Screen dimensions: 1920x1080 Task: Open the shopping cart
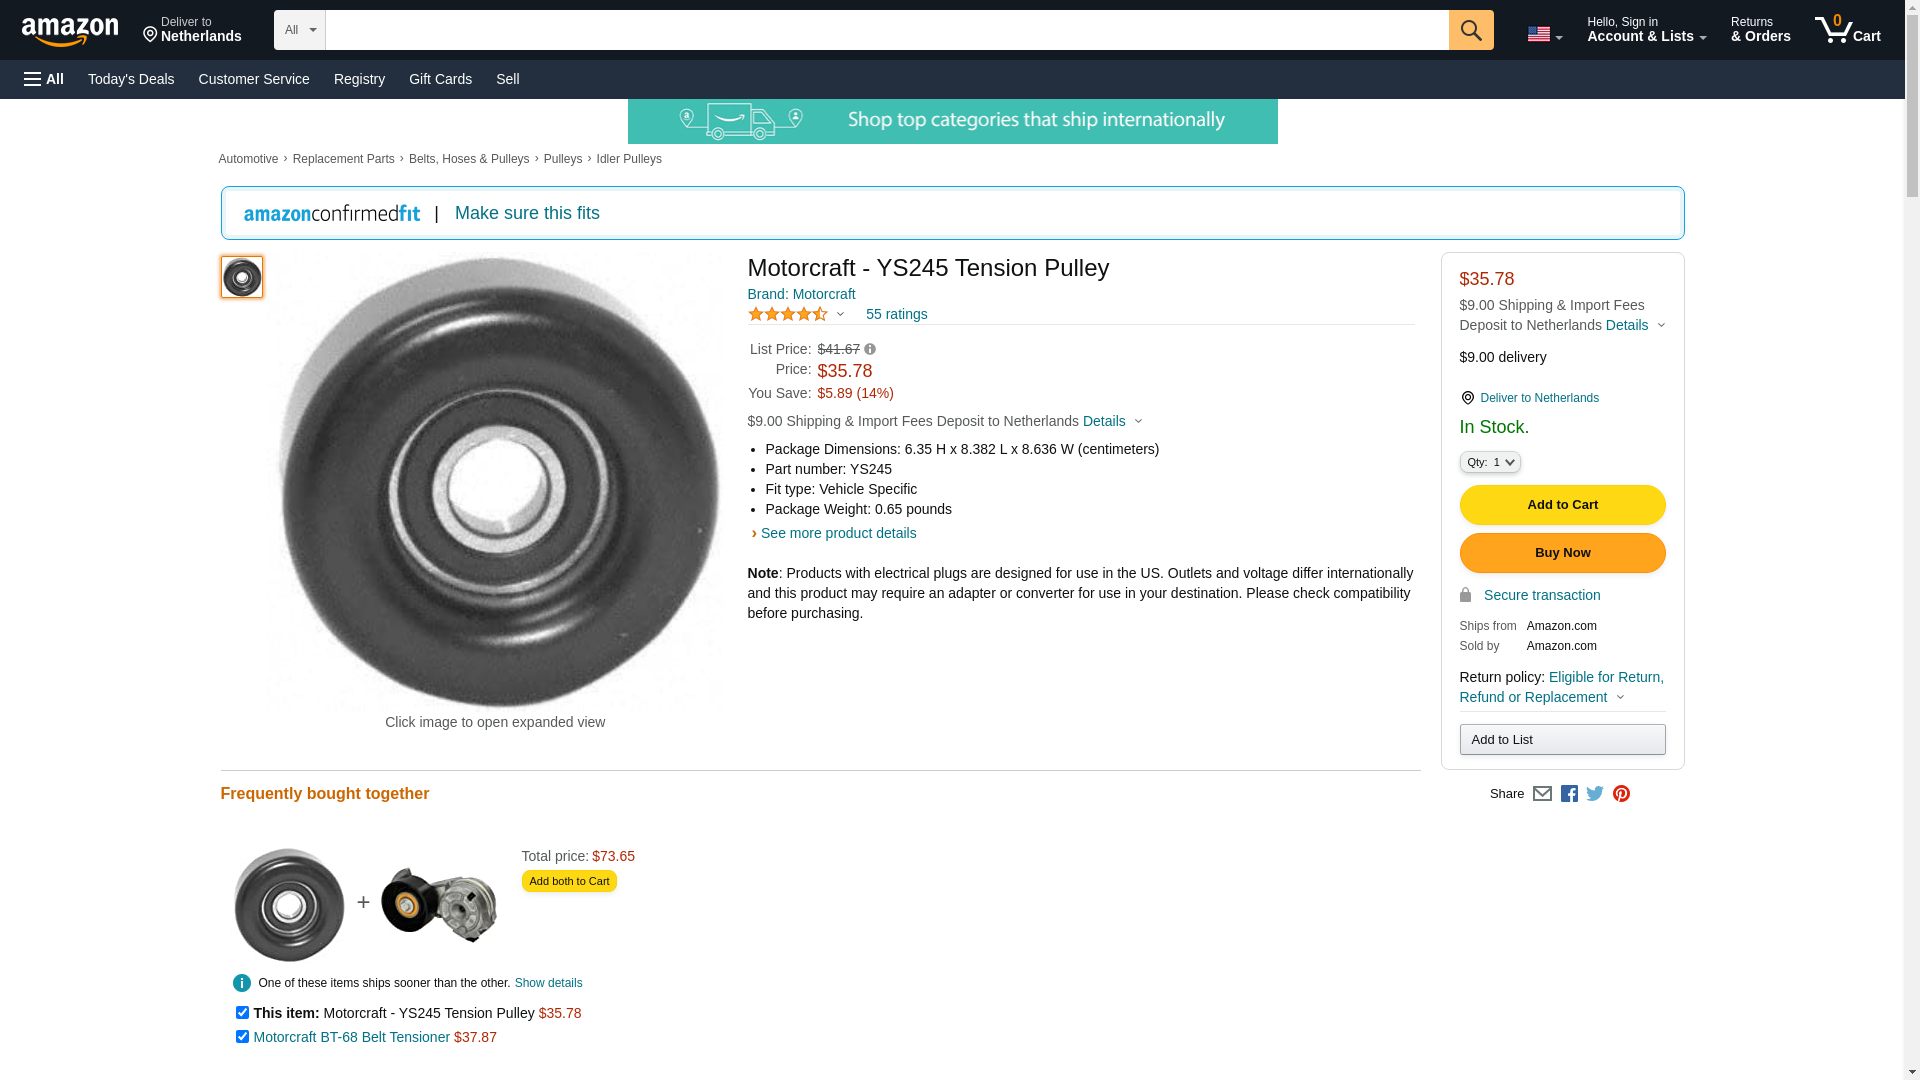click(1847, 30)
